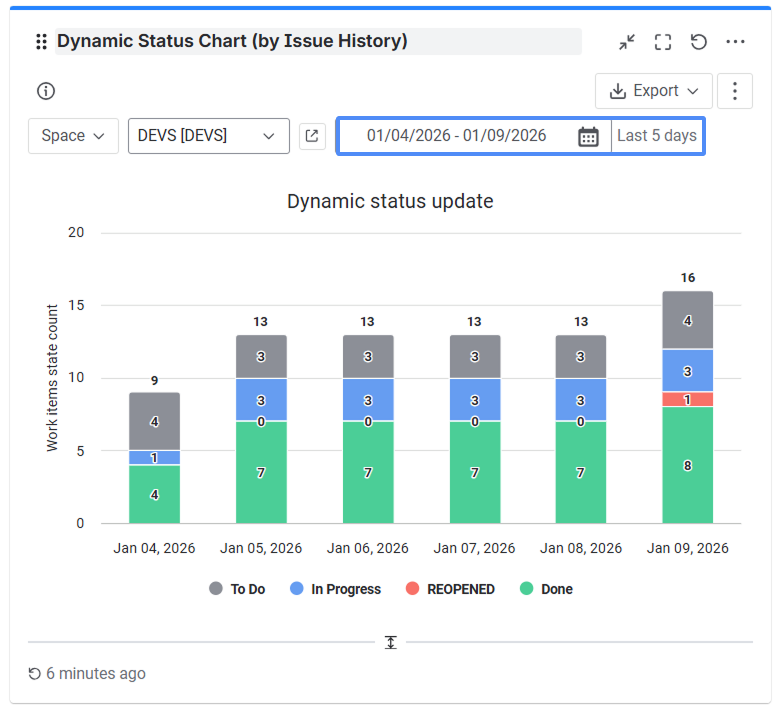This screenshot has height=712, width=778.
Task: Open the calendar date picker icon
Action: pyautogui.click(x=588, y=136)
